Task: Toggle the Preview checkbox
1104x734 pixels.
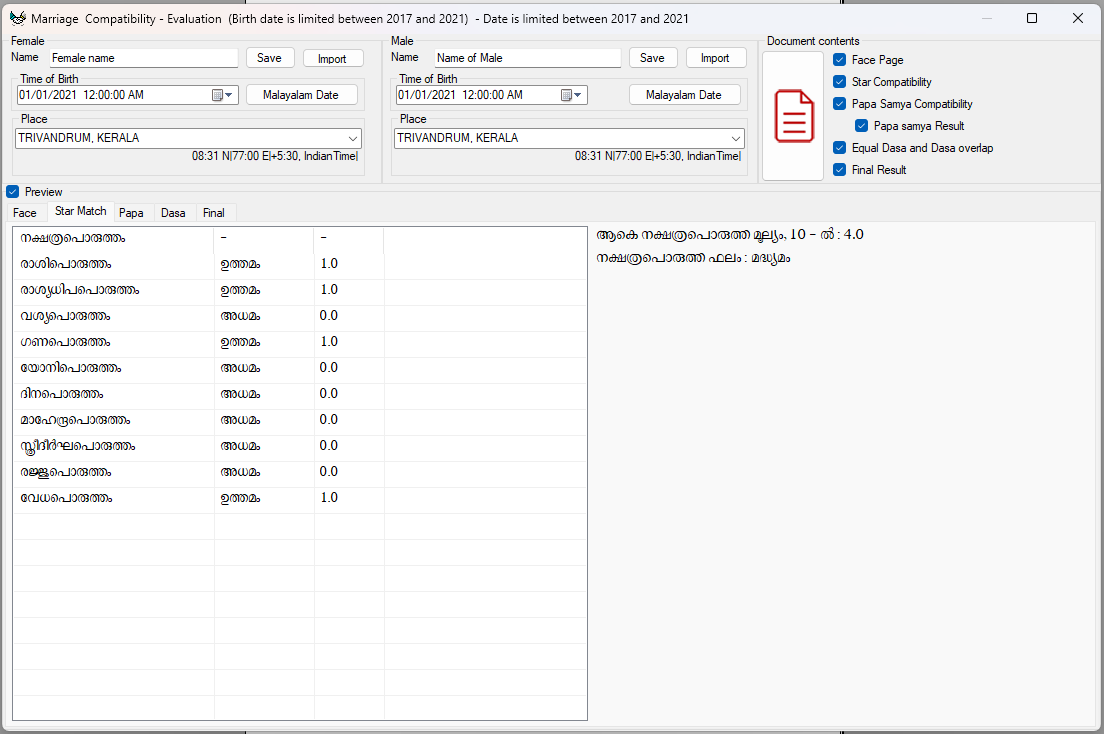Action: tap(13, 192)
